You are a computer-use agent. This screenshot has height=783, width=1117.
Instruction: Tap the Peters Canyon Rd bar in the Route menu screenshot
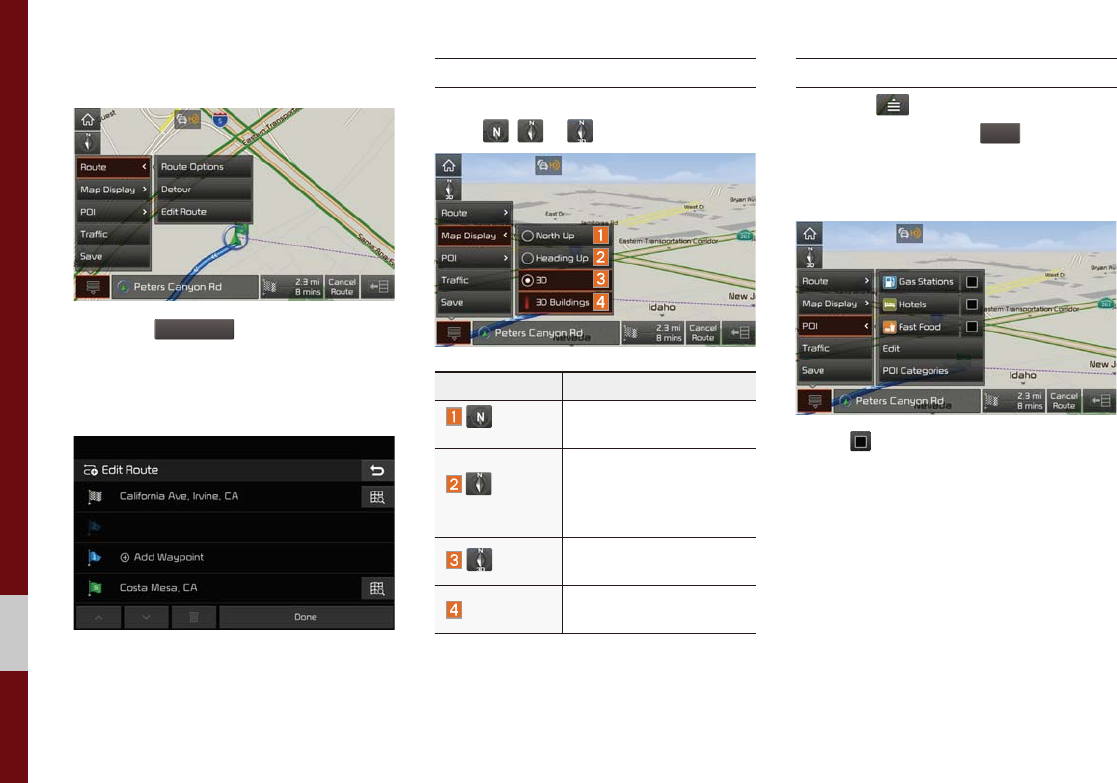(185, 287)
